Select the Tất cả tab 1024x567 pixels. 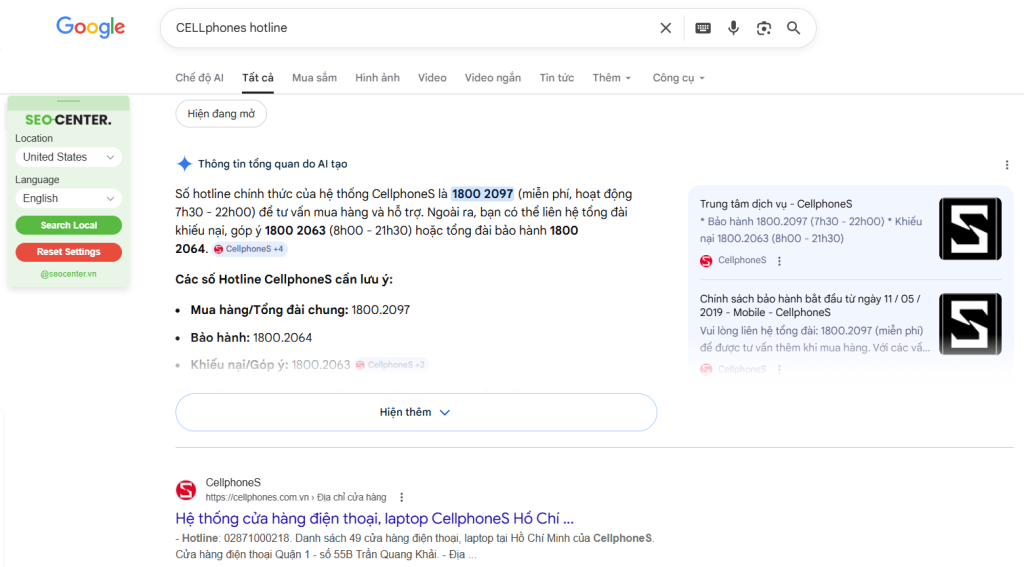click(x=258, y=78)
